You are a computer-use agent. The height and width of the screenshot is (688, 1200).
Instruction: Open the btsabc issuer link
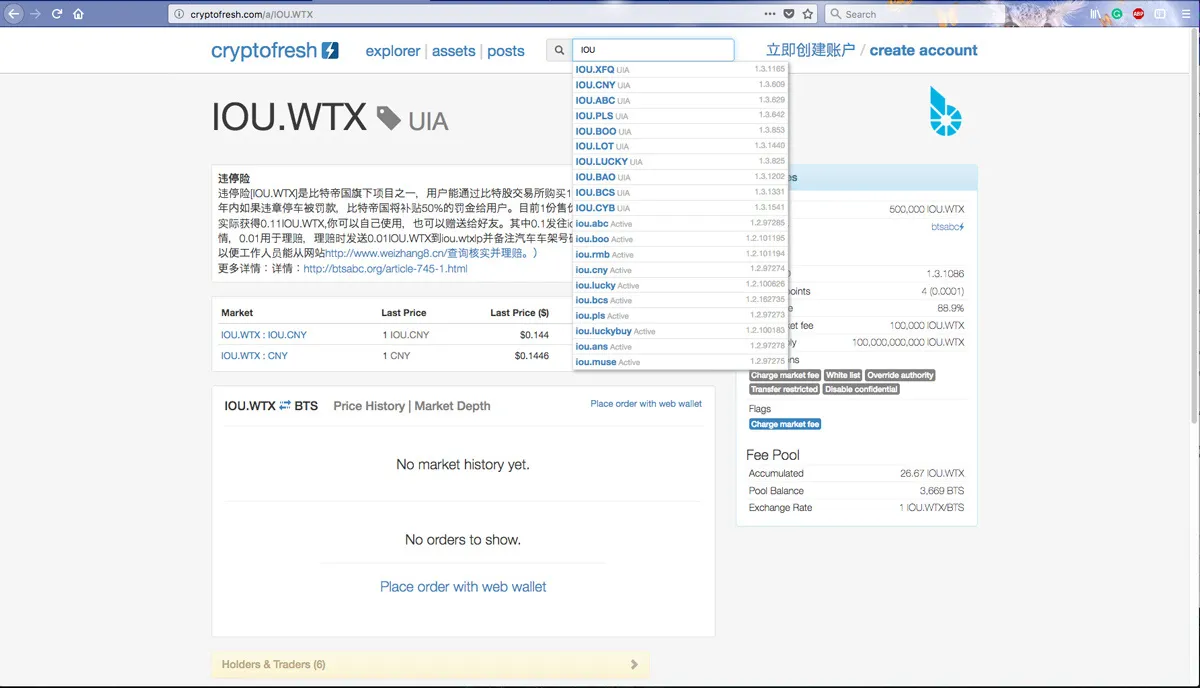948,227
